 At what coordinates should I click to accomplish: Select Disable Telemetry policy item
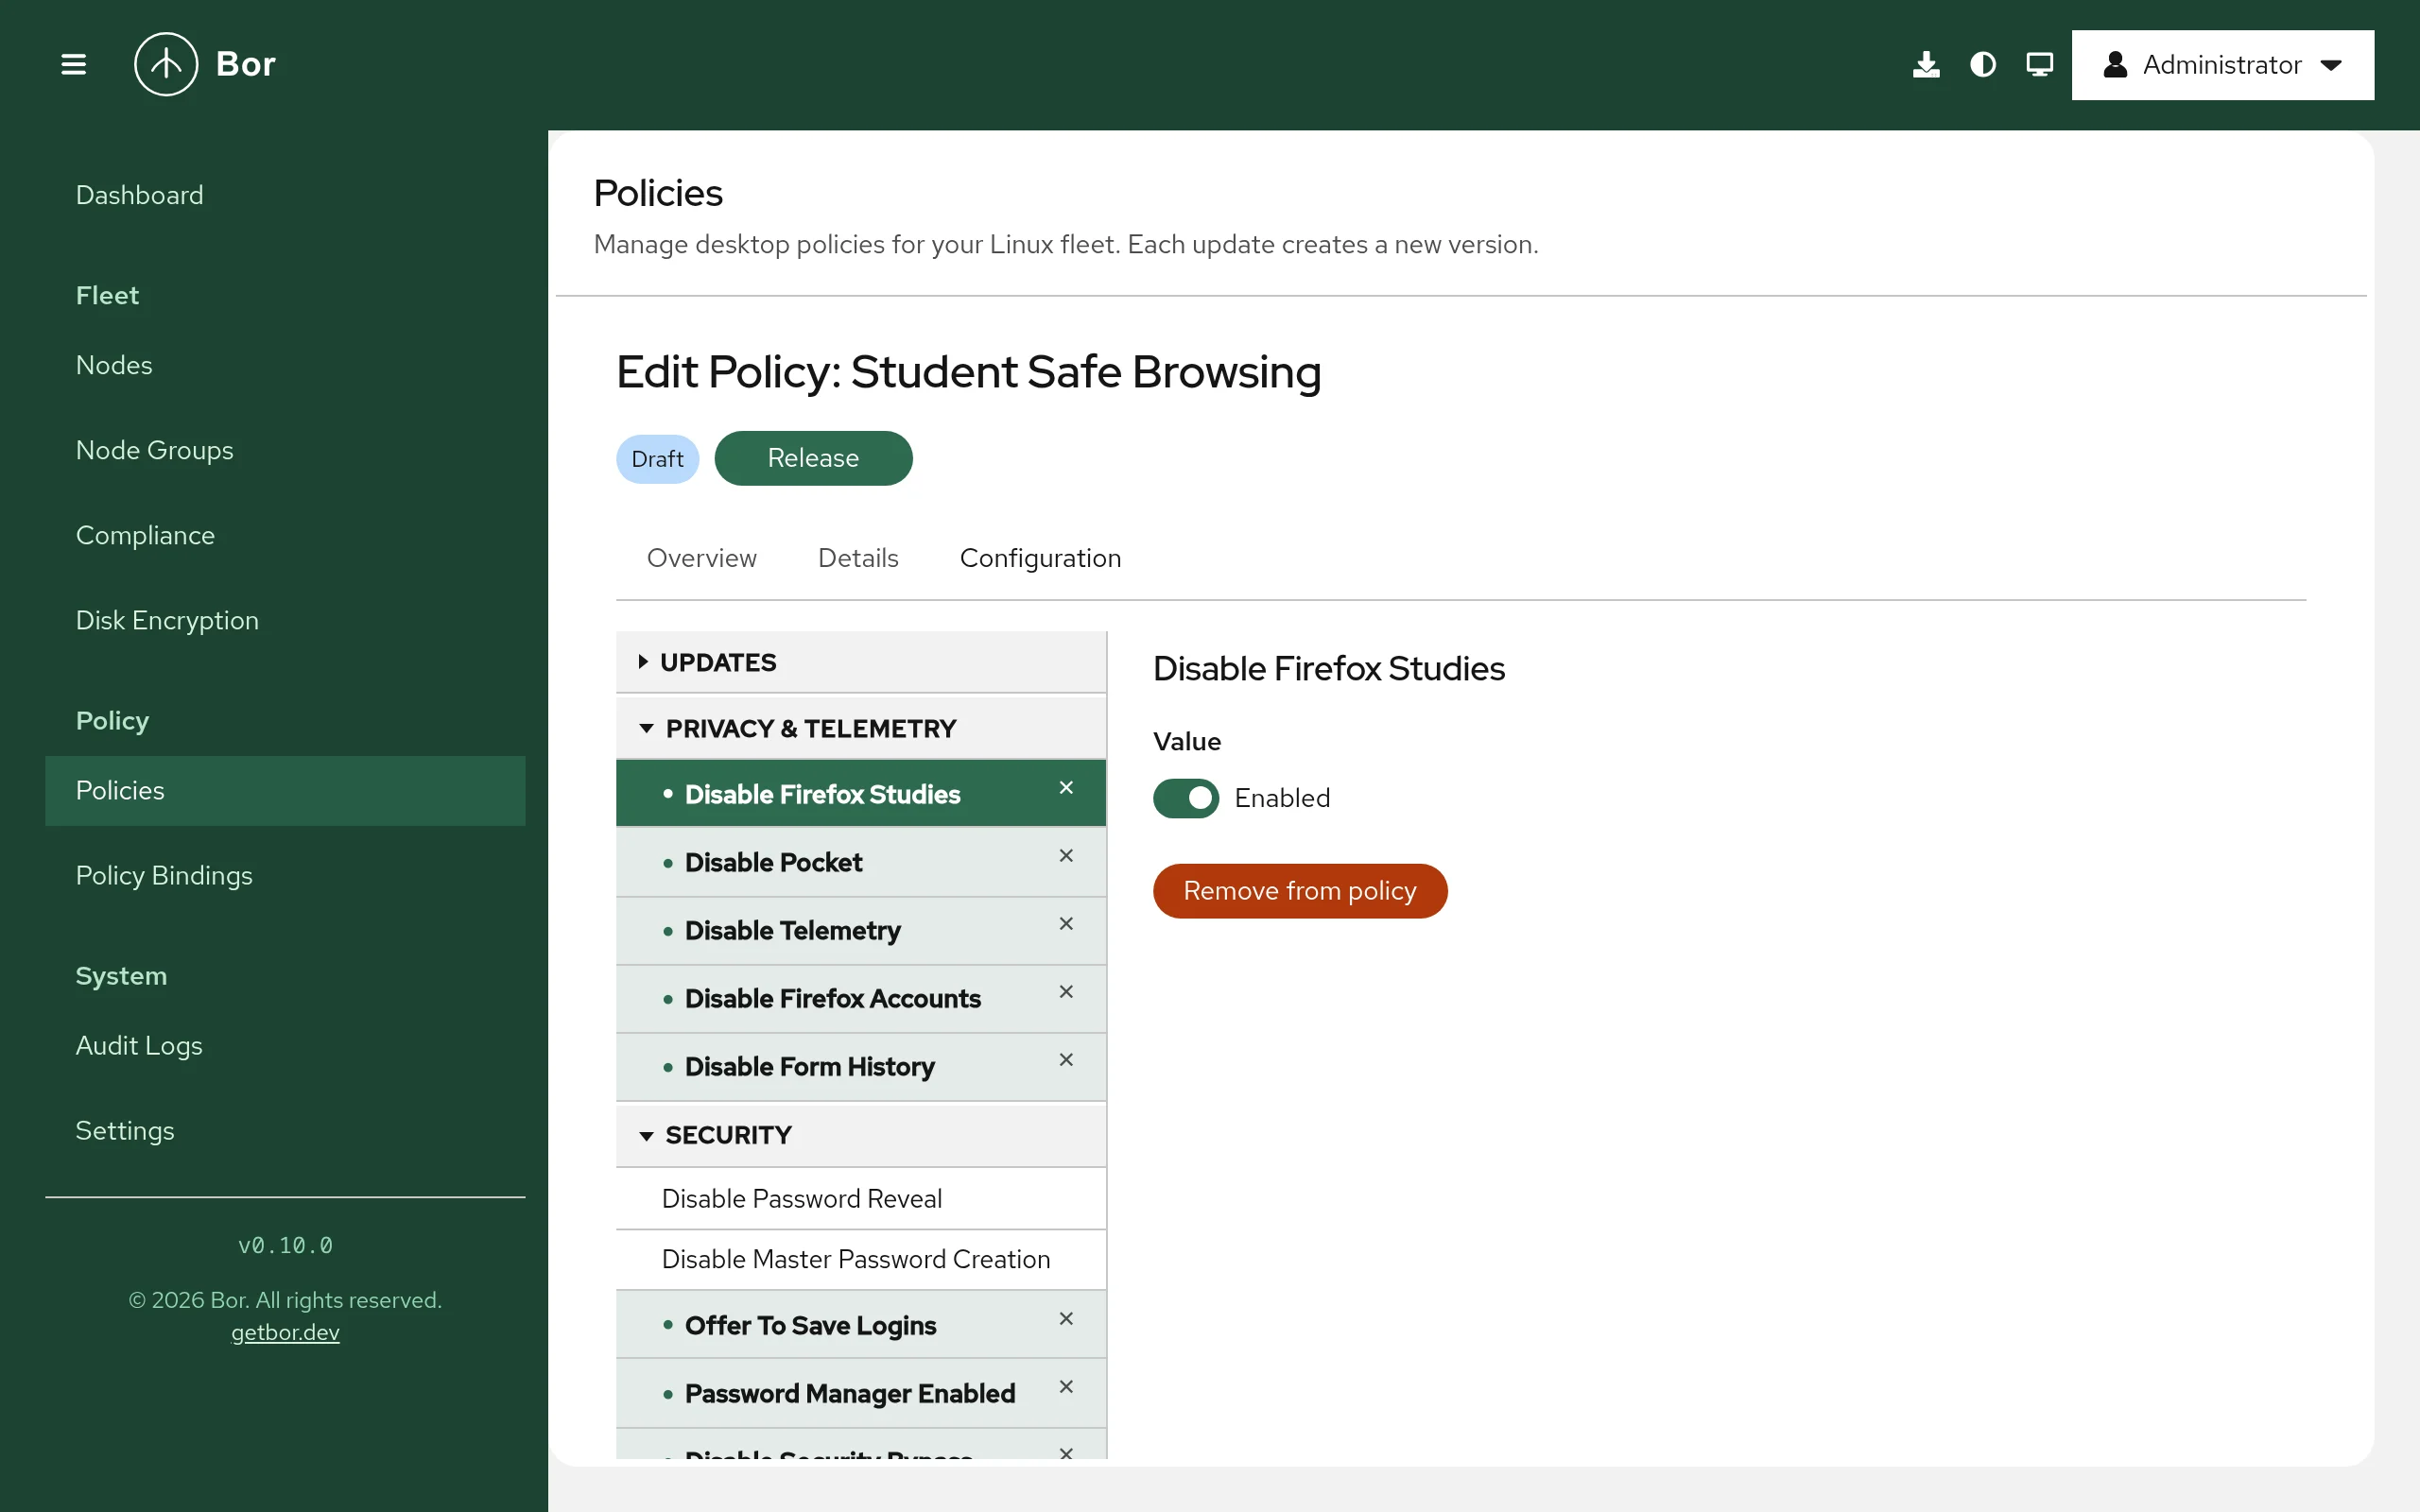[x=861, y=930]
